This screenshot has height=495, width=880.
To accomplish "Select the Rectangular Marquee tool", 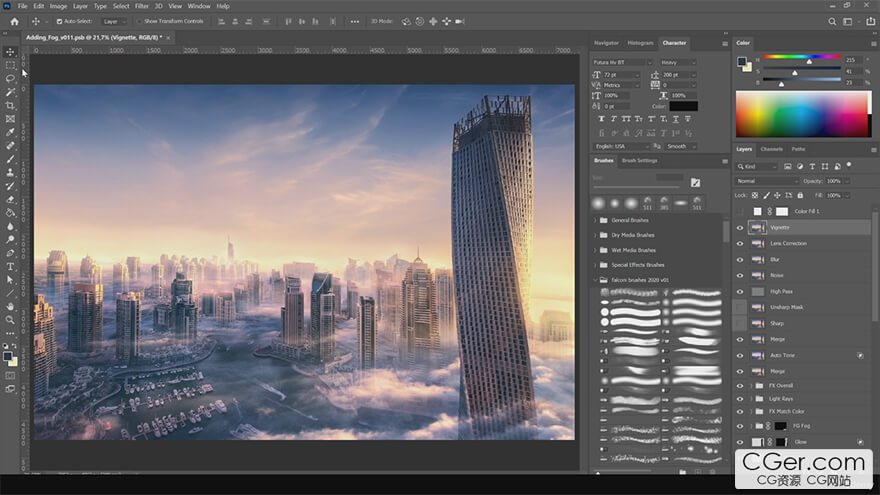I will tap(10, 65).
